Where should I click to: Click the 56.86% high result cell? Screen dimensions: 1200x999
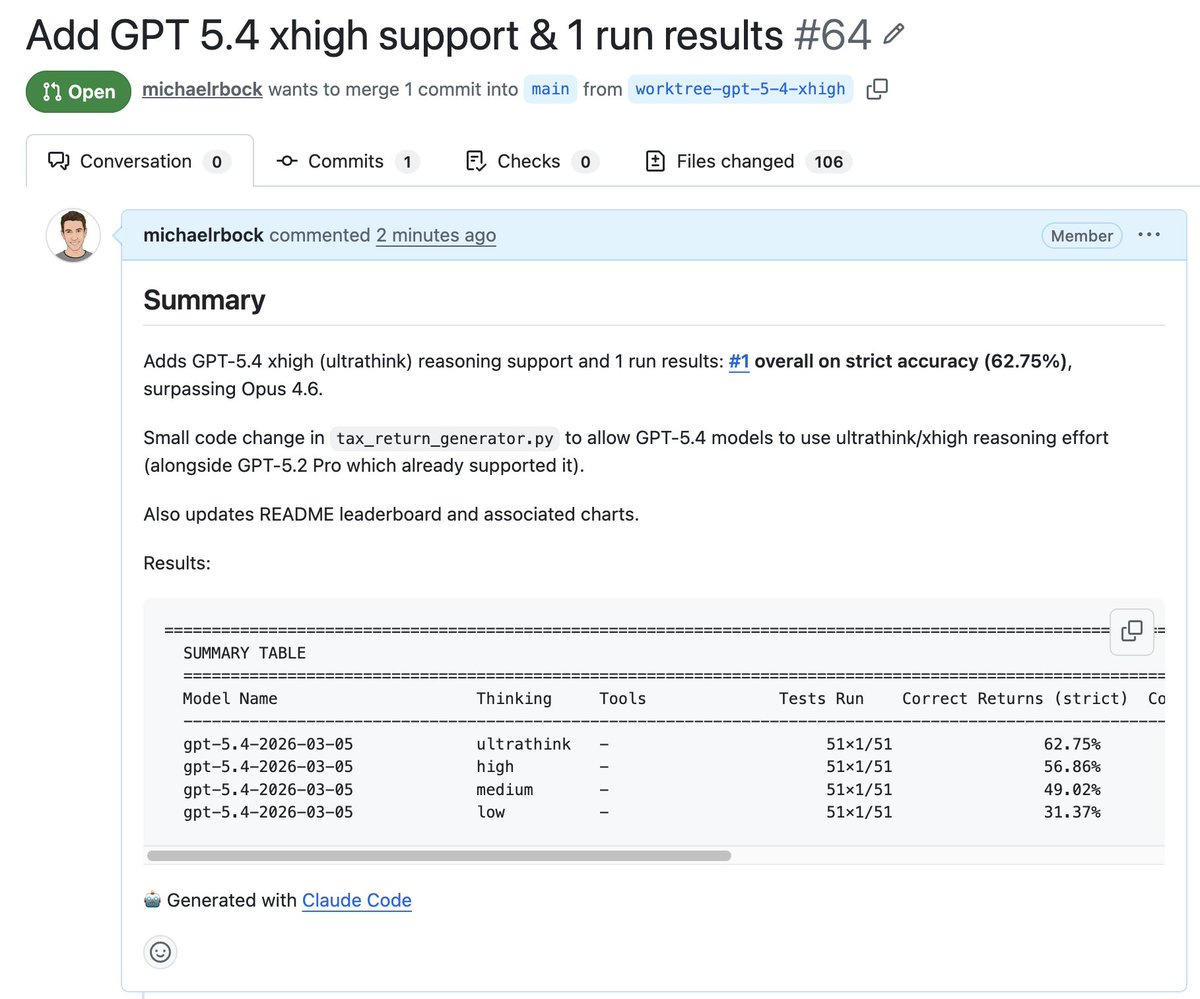pos(1072,767)
